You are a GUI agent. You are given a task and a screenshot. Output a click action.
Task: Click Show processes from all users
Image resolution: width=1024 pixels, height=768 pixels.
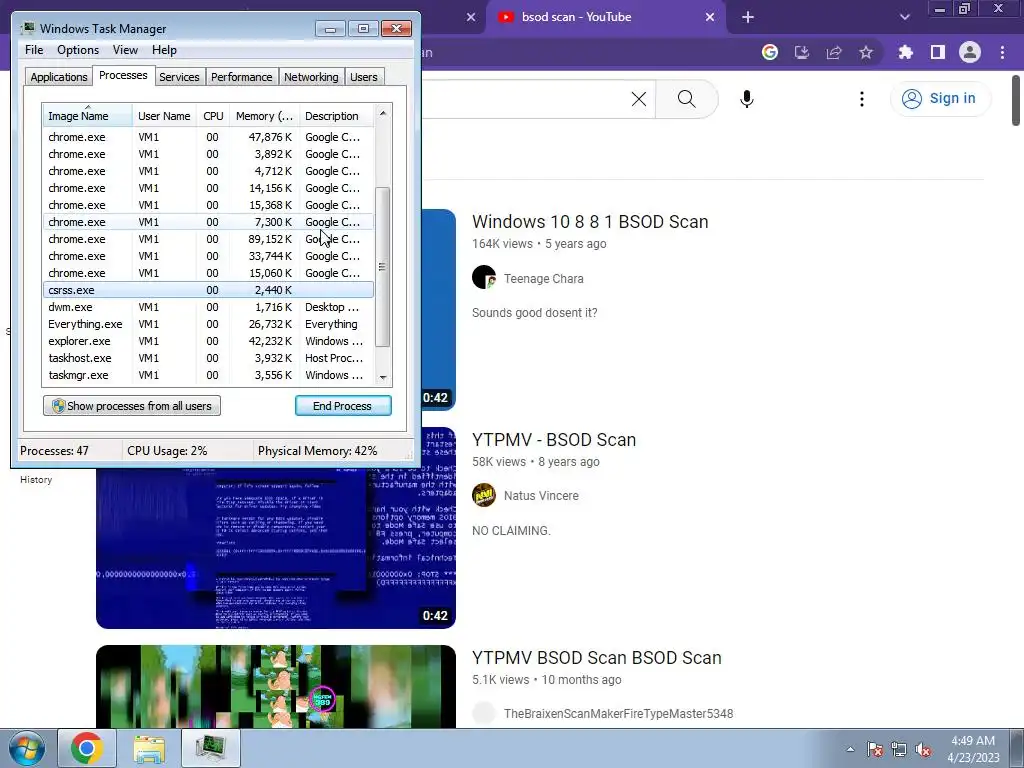(132, 406)
